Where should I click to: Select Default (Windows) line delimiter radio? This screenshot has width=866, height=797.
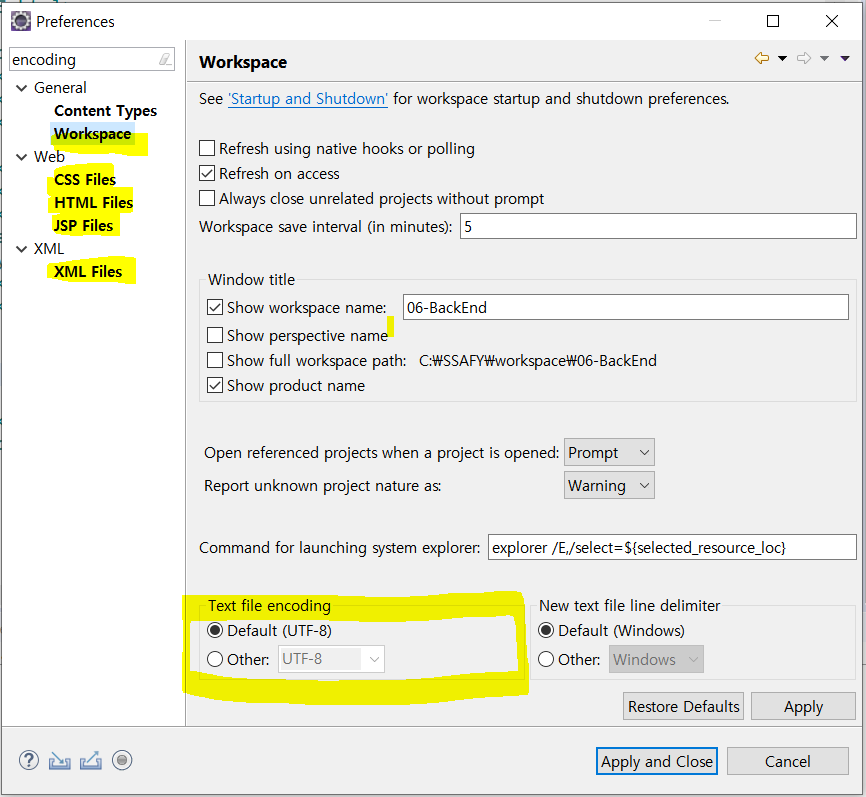pyautogui.click(x=546, y=630)
